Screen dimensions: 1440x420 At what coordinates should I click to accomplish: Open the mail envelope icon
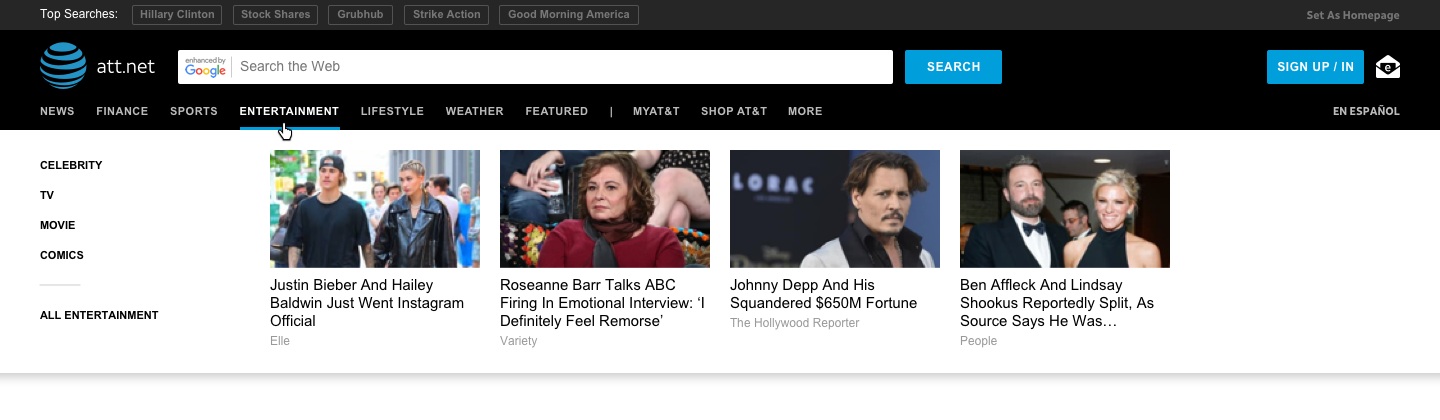tap(1387, 67)
